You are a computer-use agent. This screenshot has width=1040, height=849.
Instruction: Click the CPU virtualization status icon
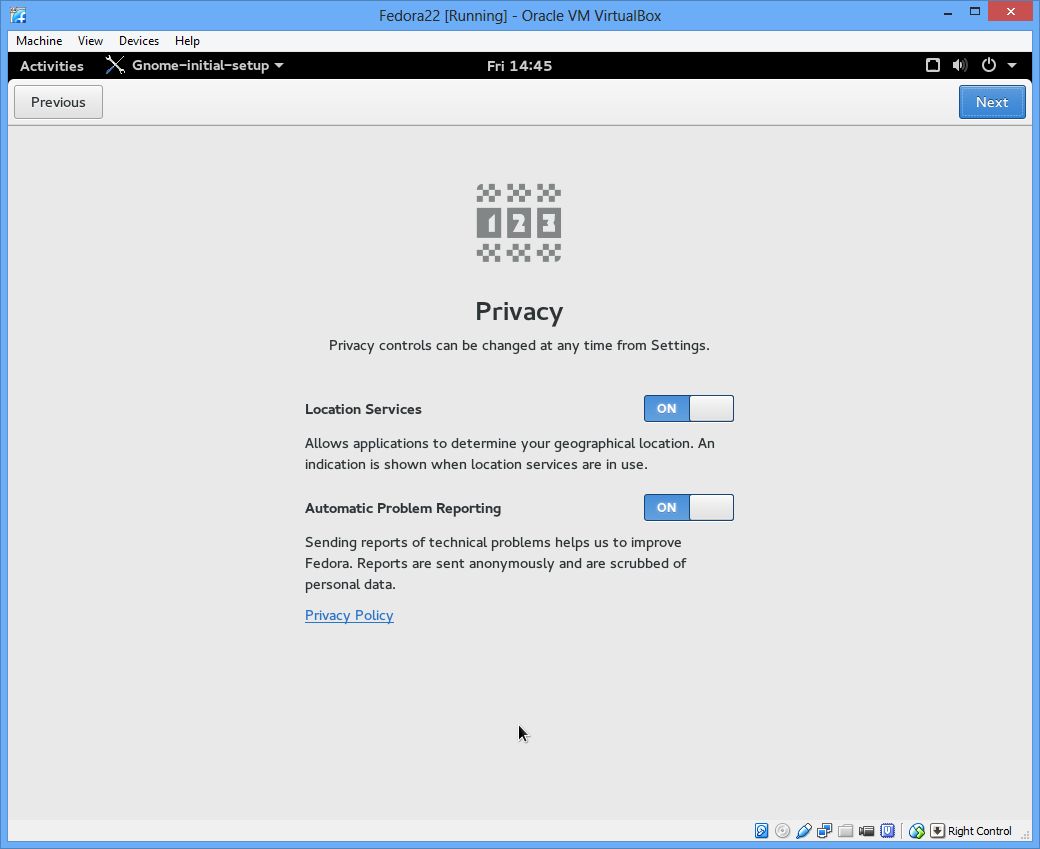[887, 830]
